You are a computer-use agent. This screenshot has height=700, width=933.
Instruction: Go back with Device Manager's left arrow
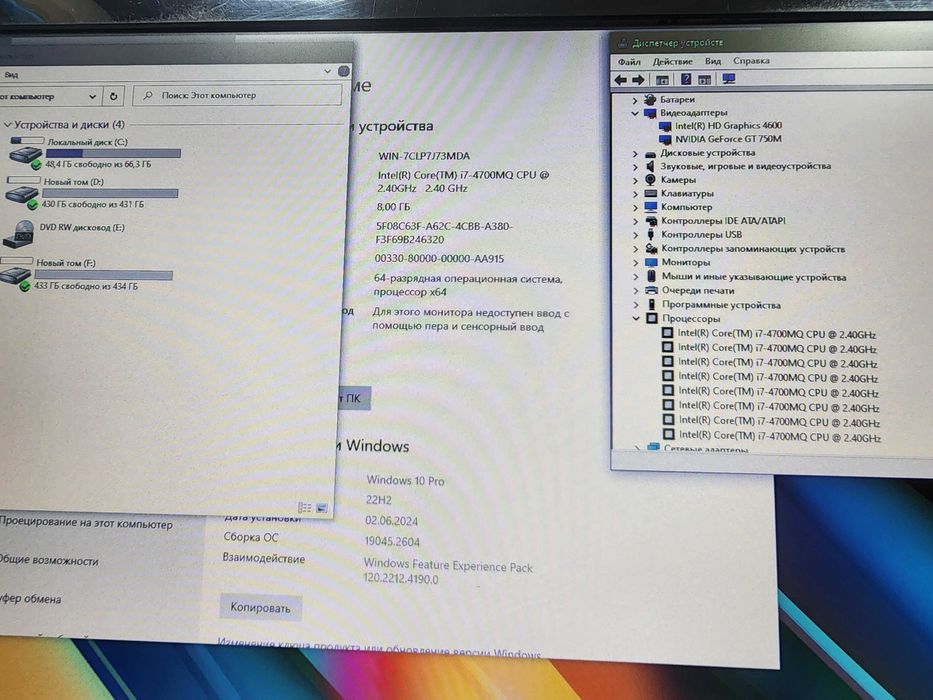click(x=621, y=80)
